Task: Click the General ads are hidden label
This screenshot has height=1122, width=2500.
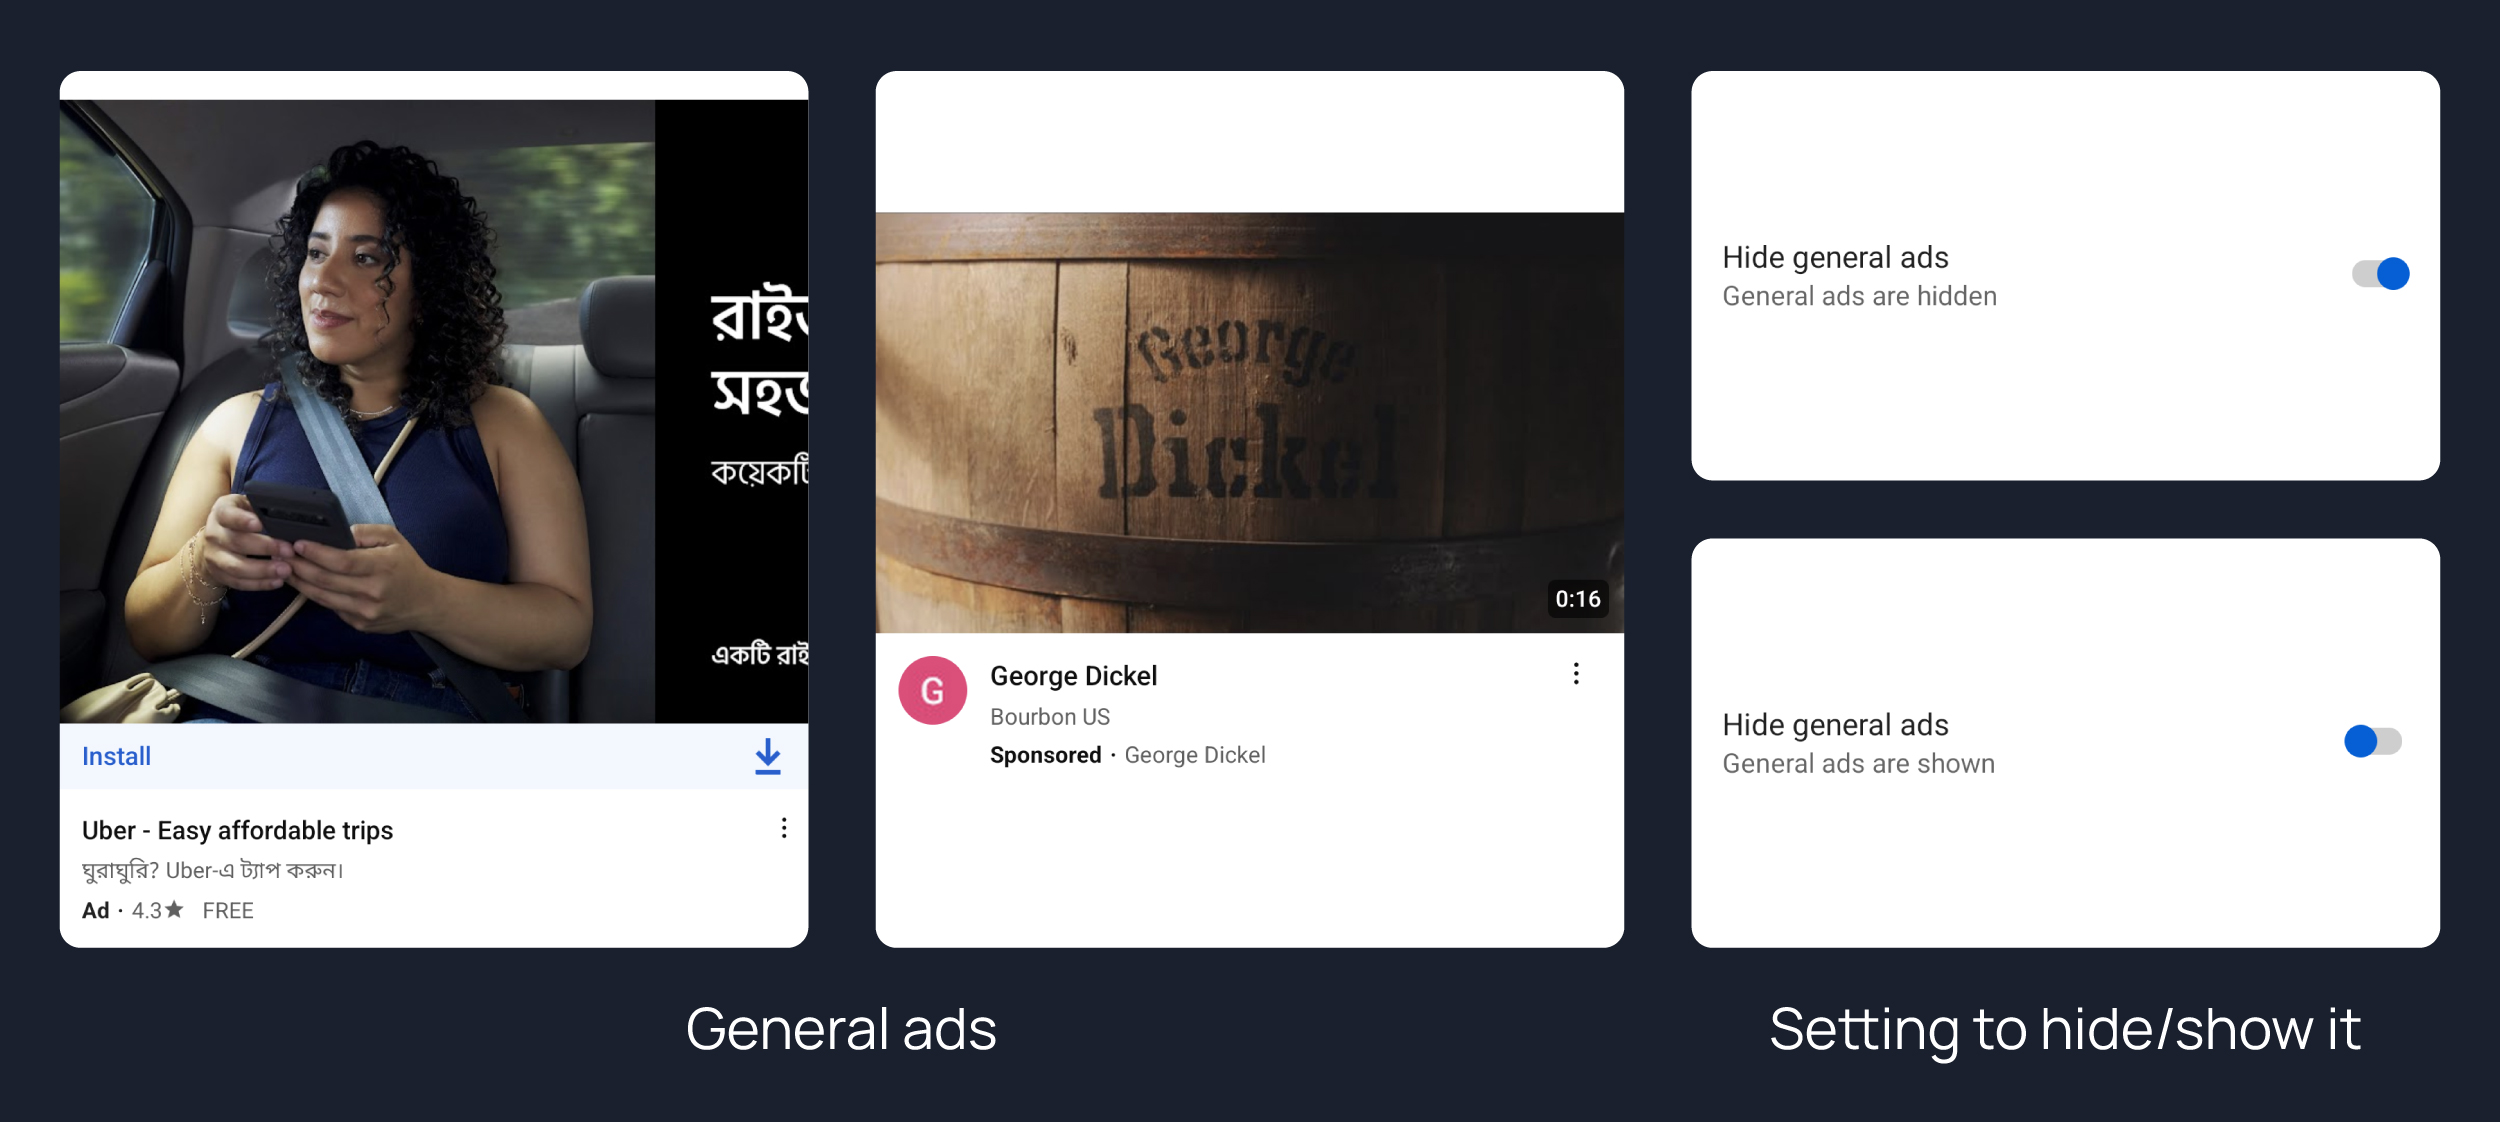Action: (1859, 296)
